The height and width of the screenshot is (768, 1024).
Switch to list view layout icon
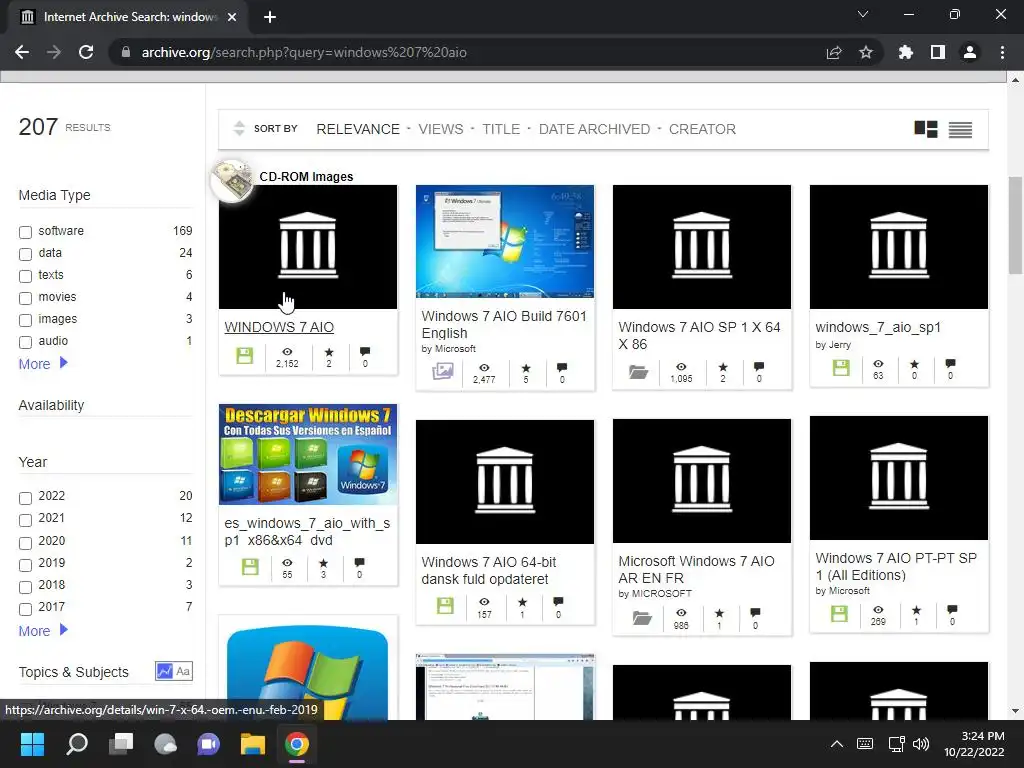click(960, 129)
